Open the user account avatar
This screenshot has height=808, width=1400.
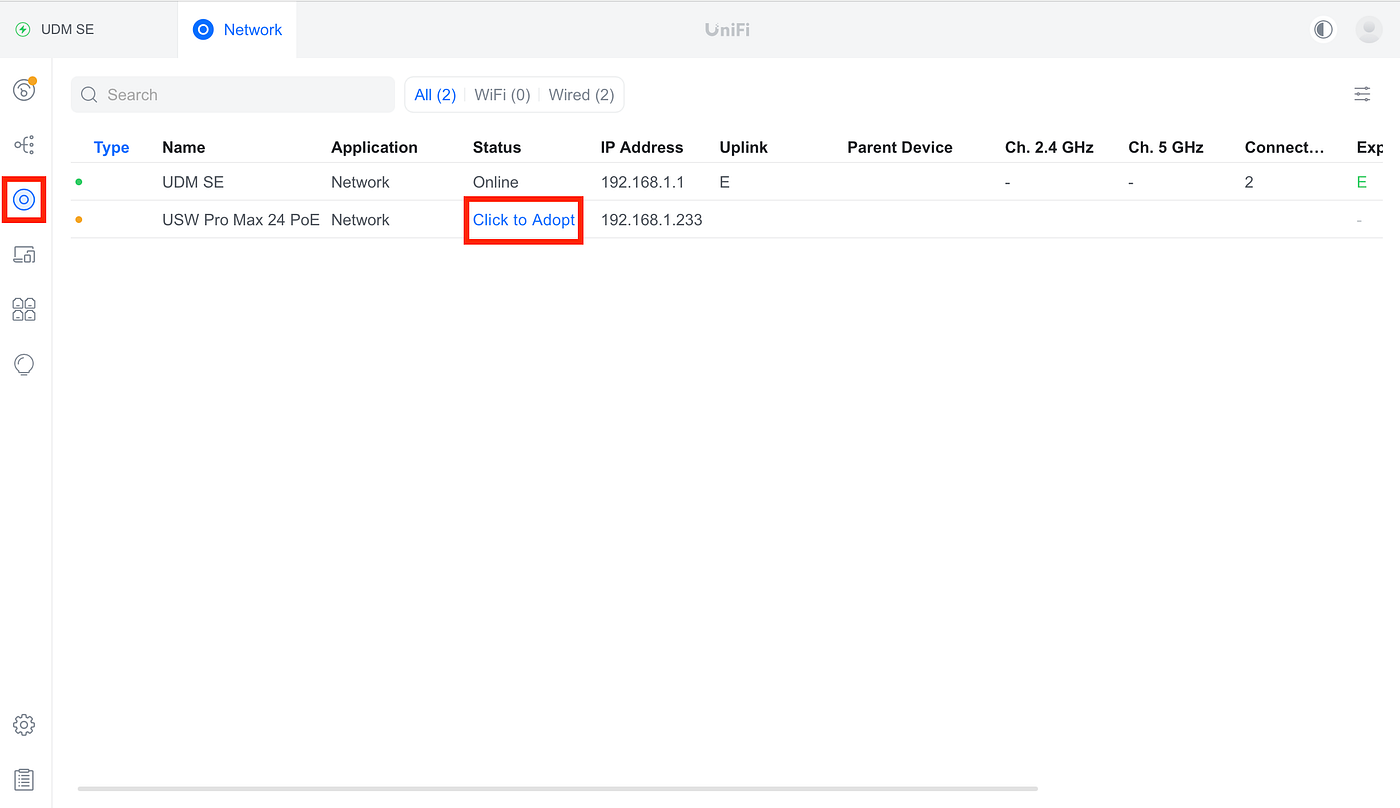coord(1368,29)
